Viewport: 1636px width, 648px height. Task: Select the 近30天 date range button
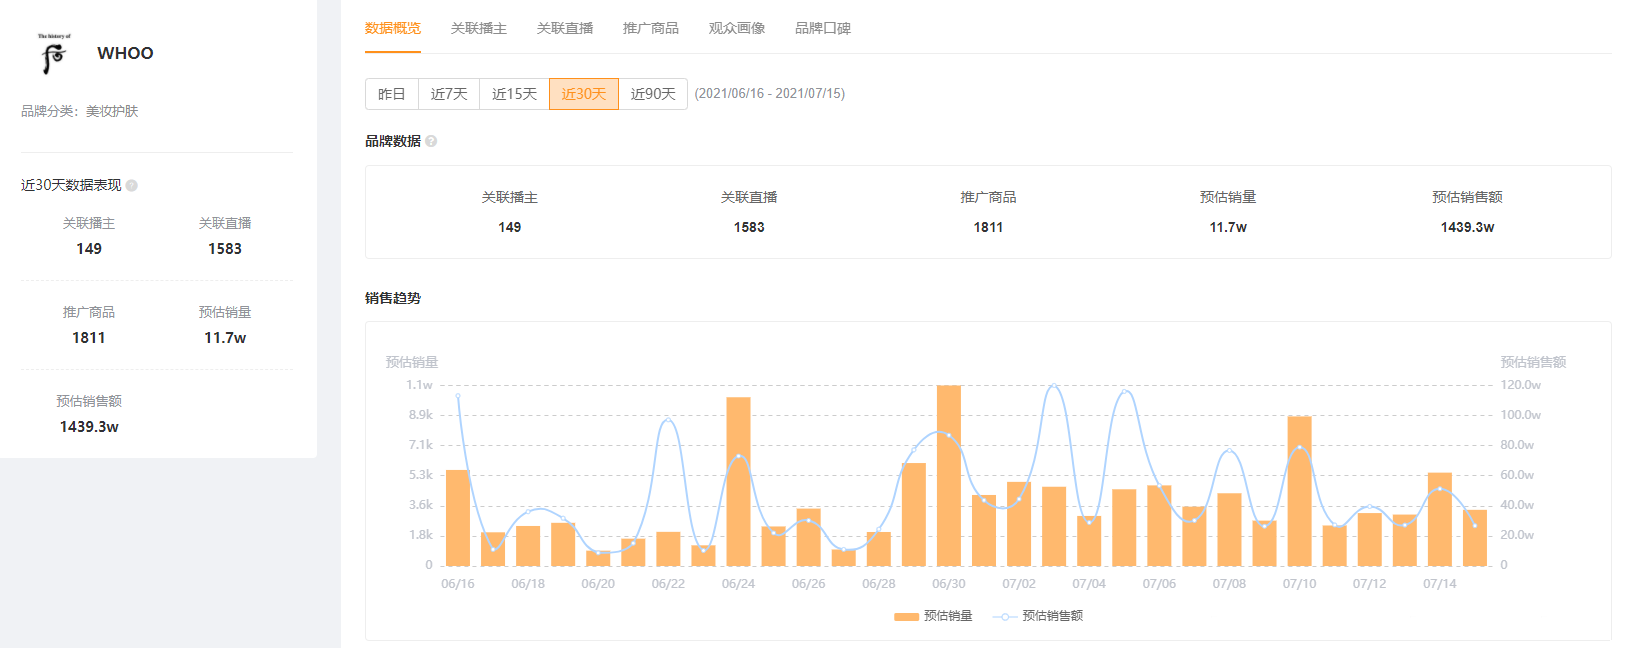(584, 94)
